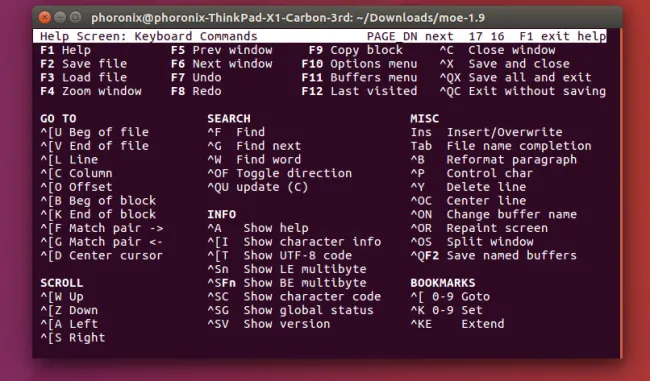Click the terminal window close button

click(x=44, y=17)
